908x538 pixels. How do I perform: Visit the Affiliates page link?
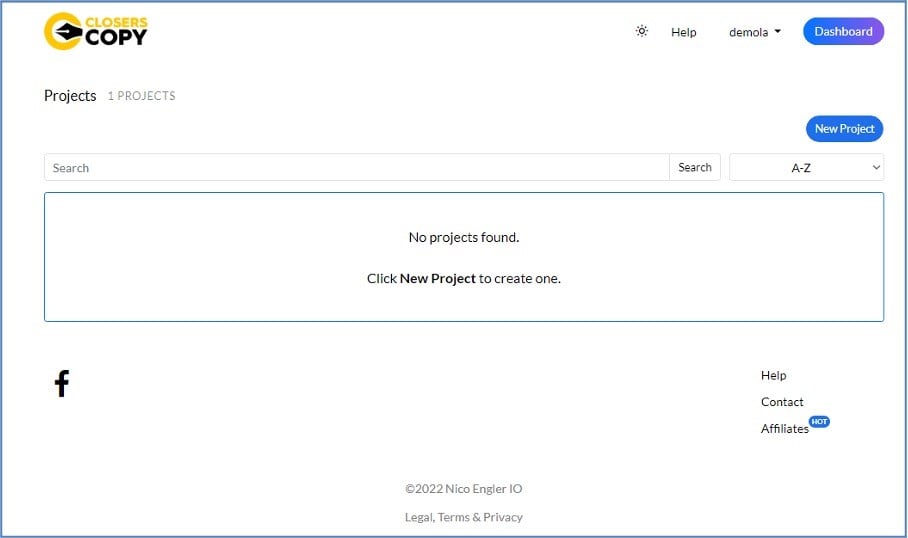point(785,429)
